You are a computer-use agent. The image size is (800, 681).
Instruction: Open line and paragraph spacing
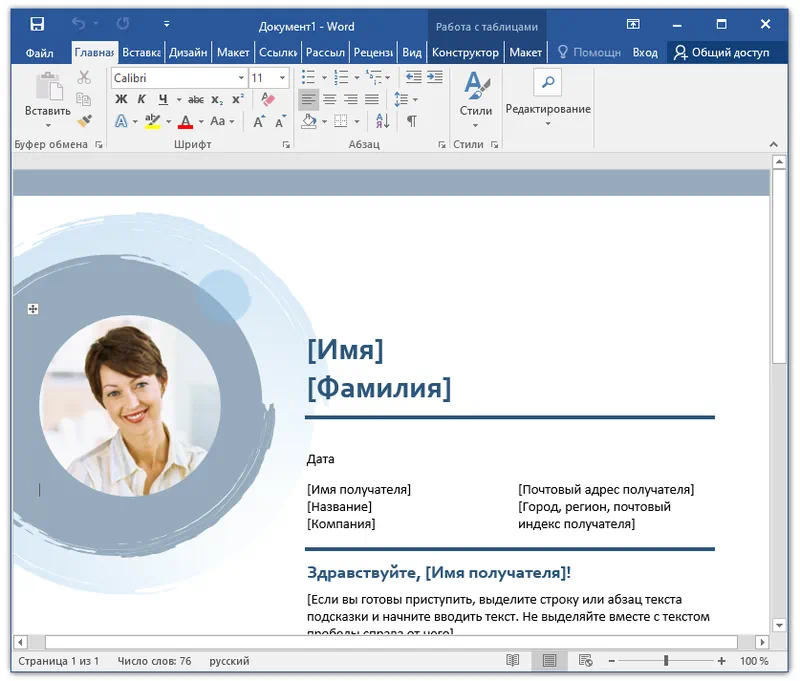pyautogui.click(x=401, y=99)
